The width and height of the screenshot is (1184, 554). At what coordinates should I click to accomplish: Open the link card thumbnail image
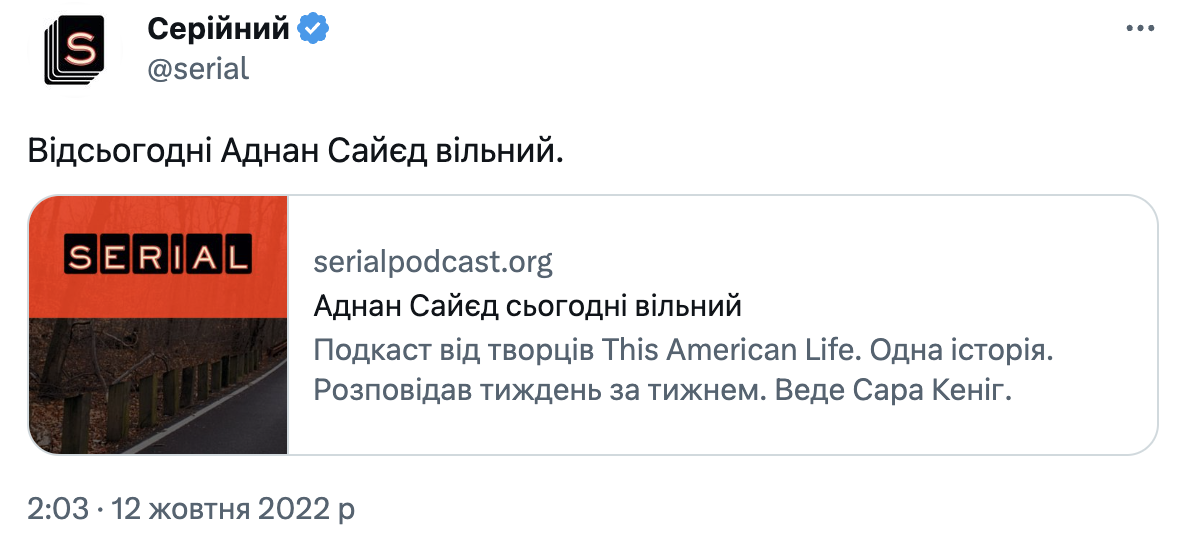click(x=158, y=325)
